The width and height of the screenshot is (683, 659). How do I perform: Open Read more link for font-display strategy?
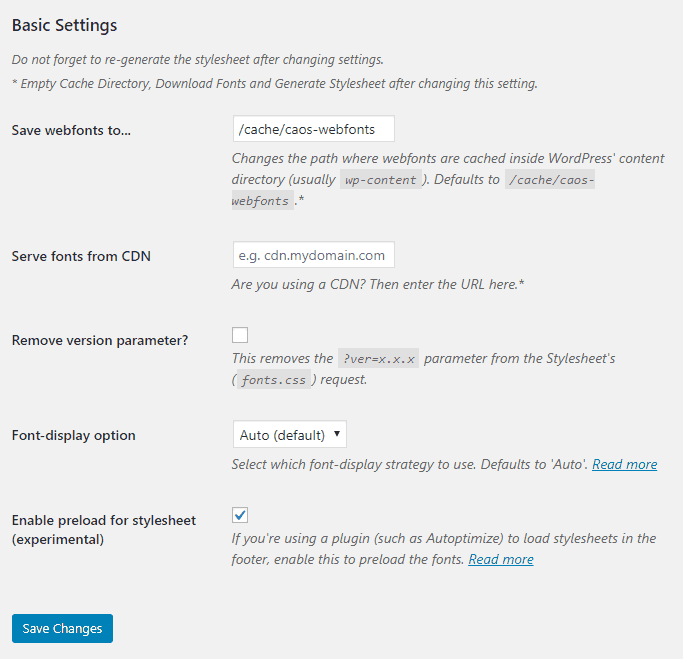pyautogui.click(x=624, y=464)
